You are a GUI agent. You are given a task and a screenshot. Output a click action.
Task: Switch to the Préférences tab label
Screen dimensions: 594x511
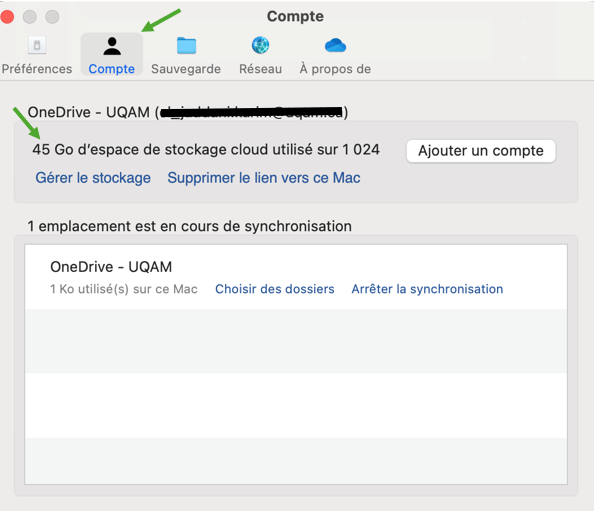(x=37, y=69)
